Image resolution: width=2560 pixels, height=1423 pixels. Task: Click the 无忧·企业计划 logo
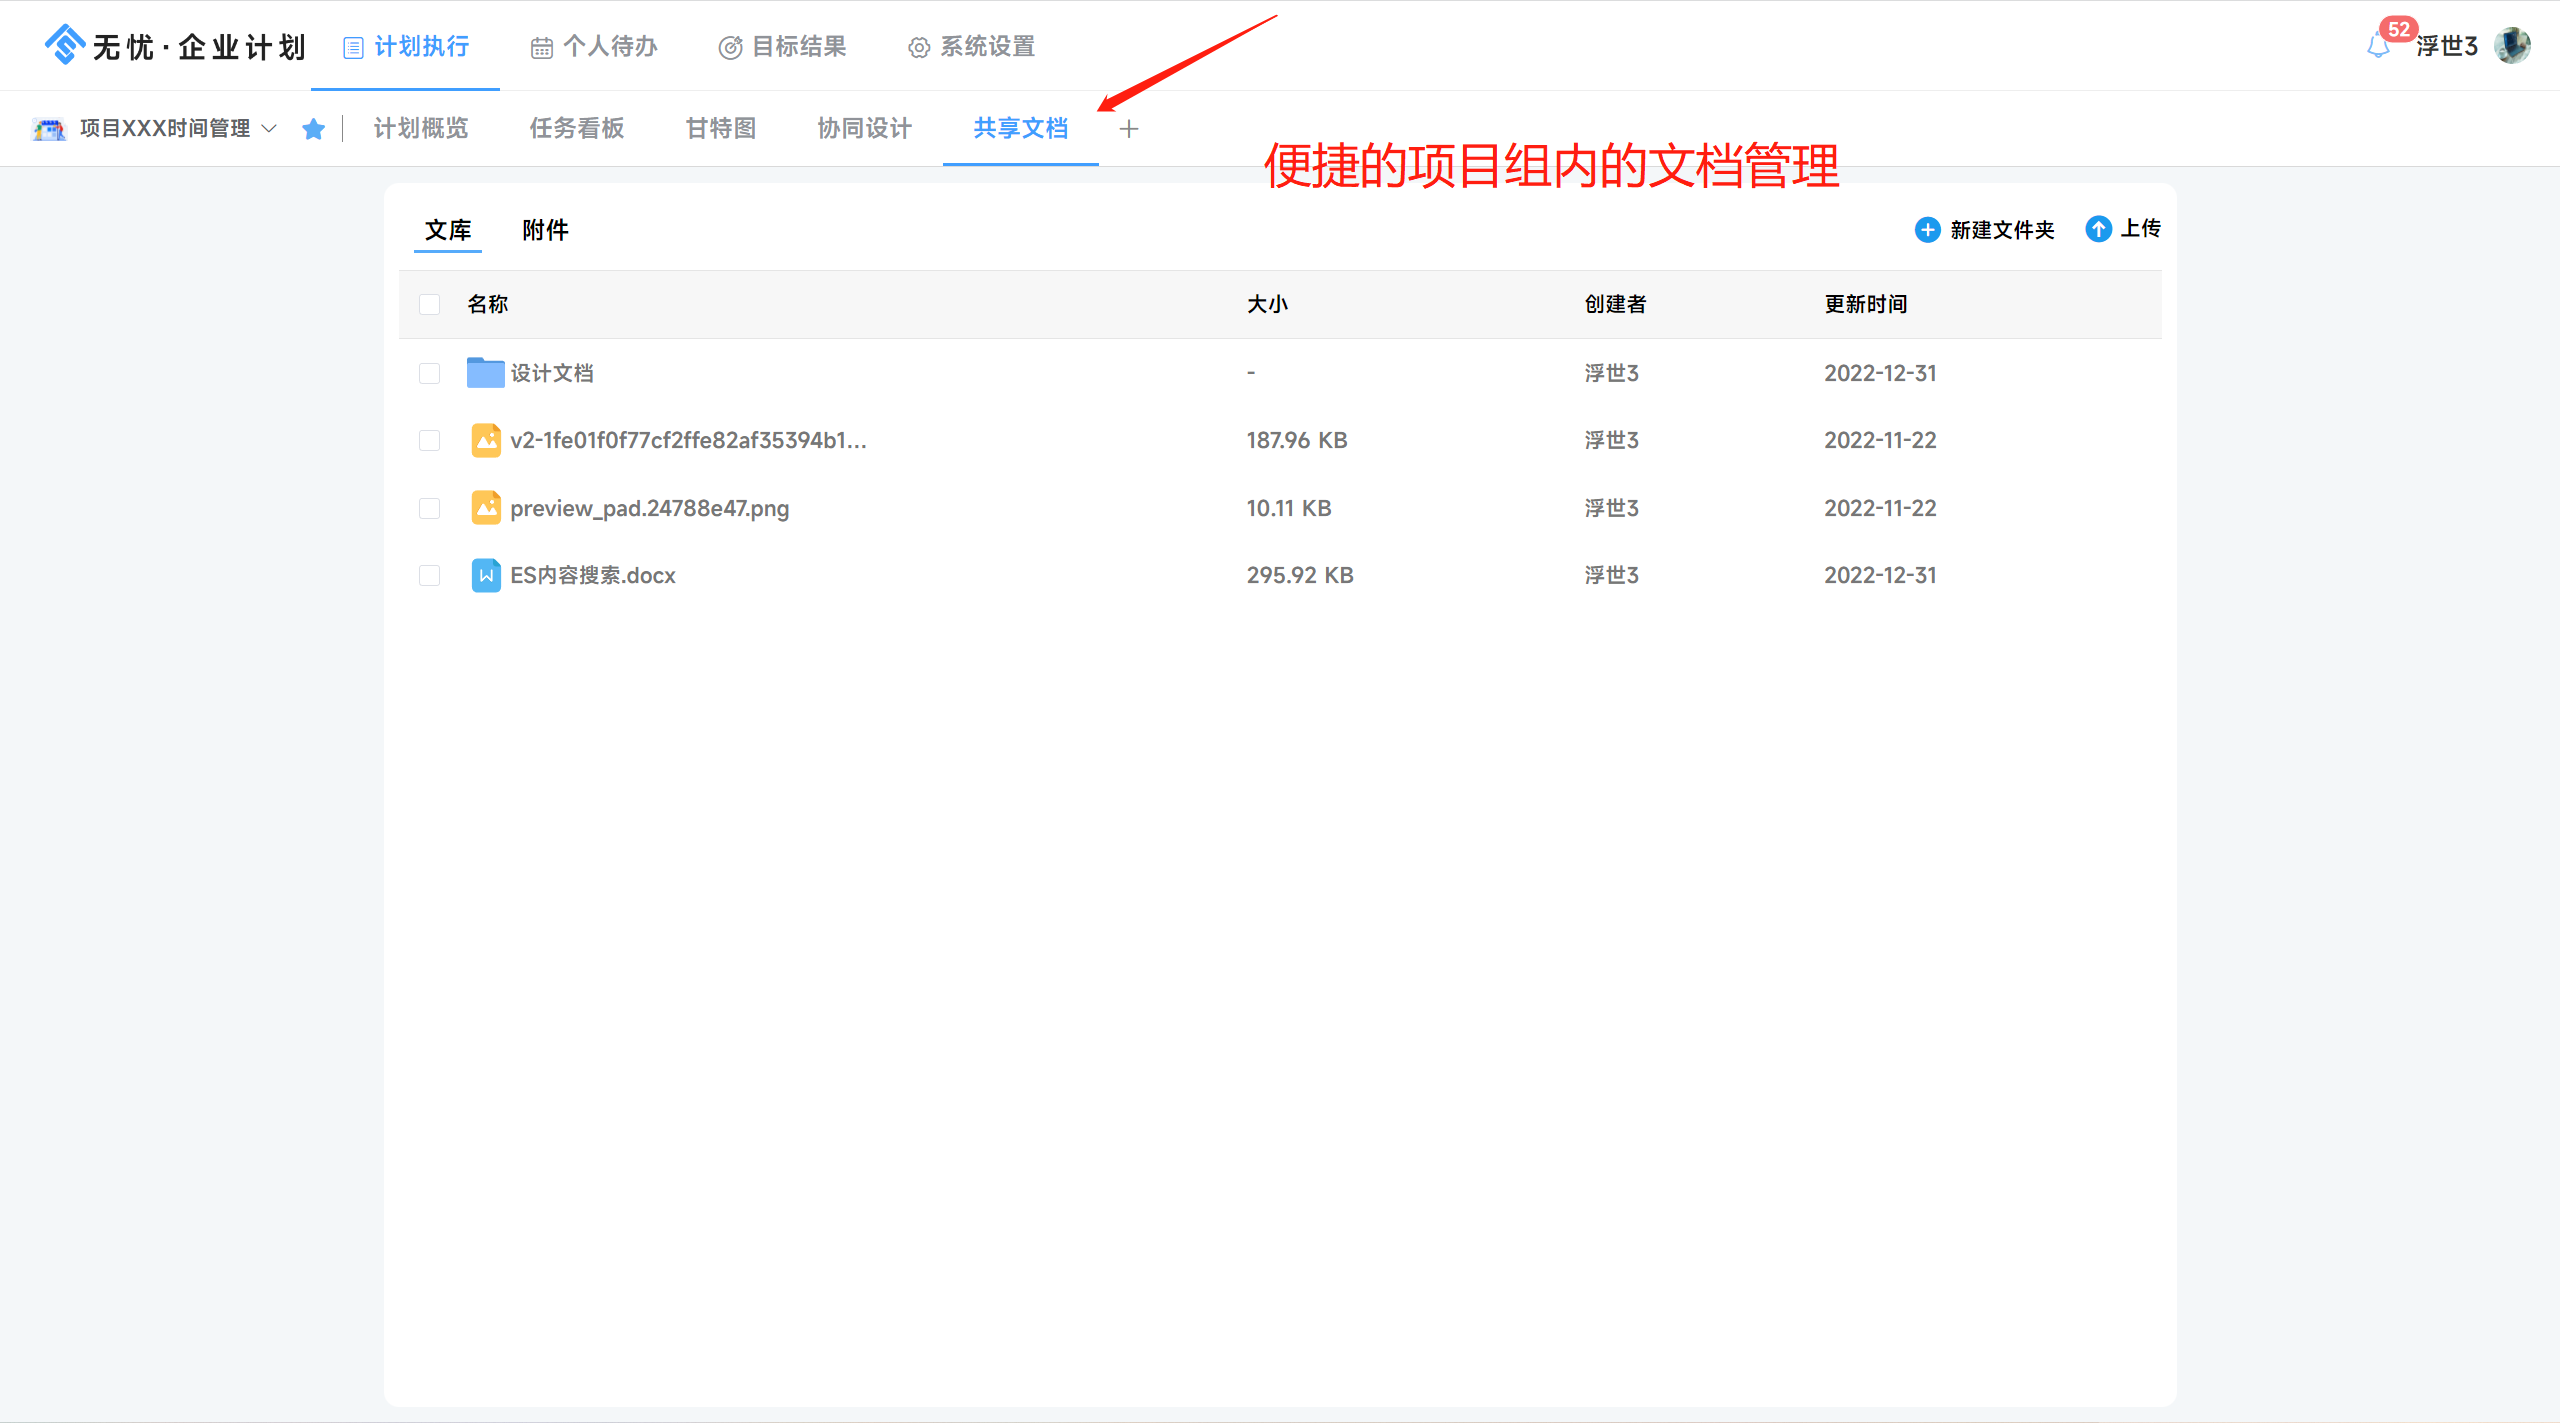coord(175,46)
